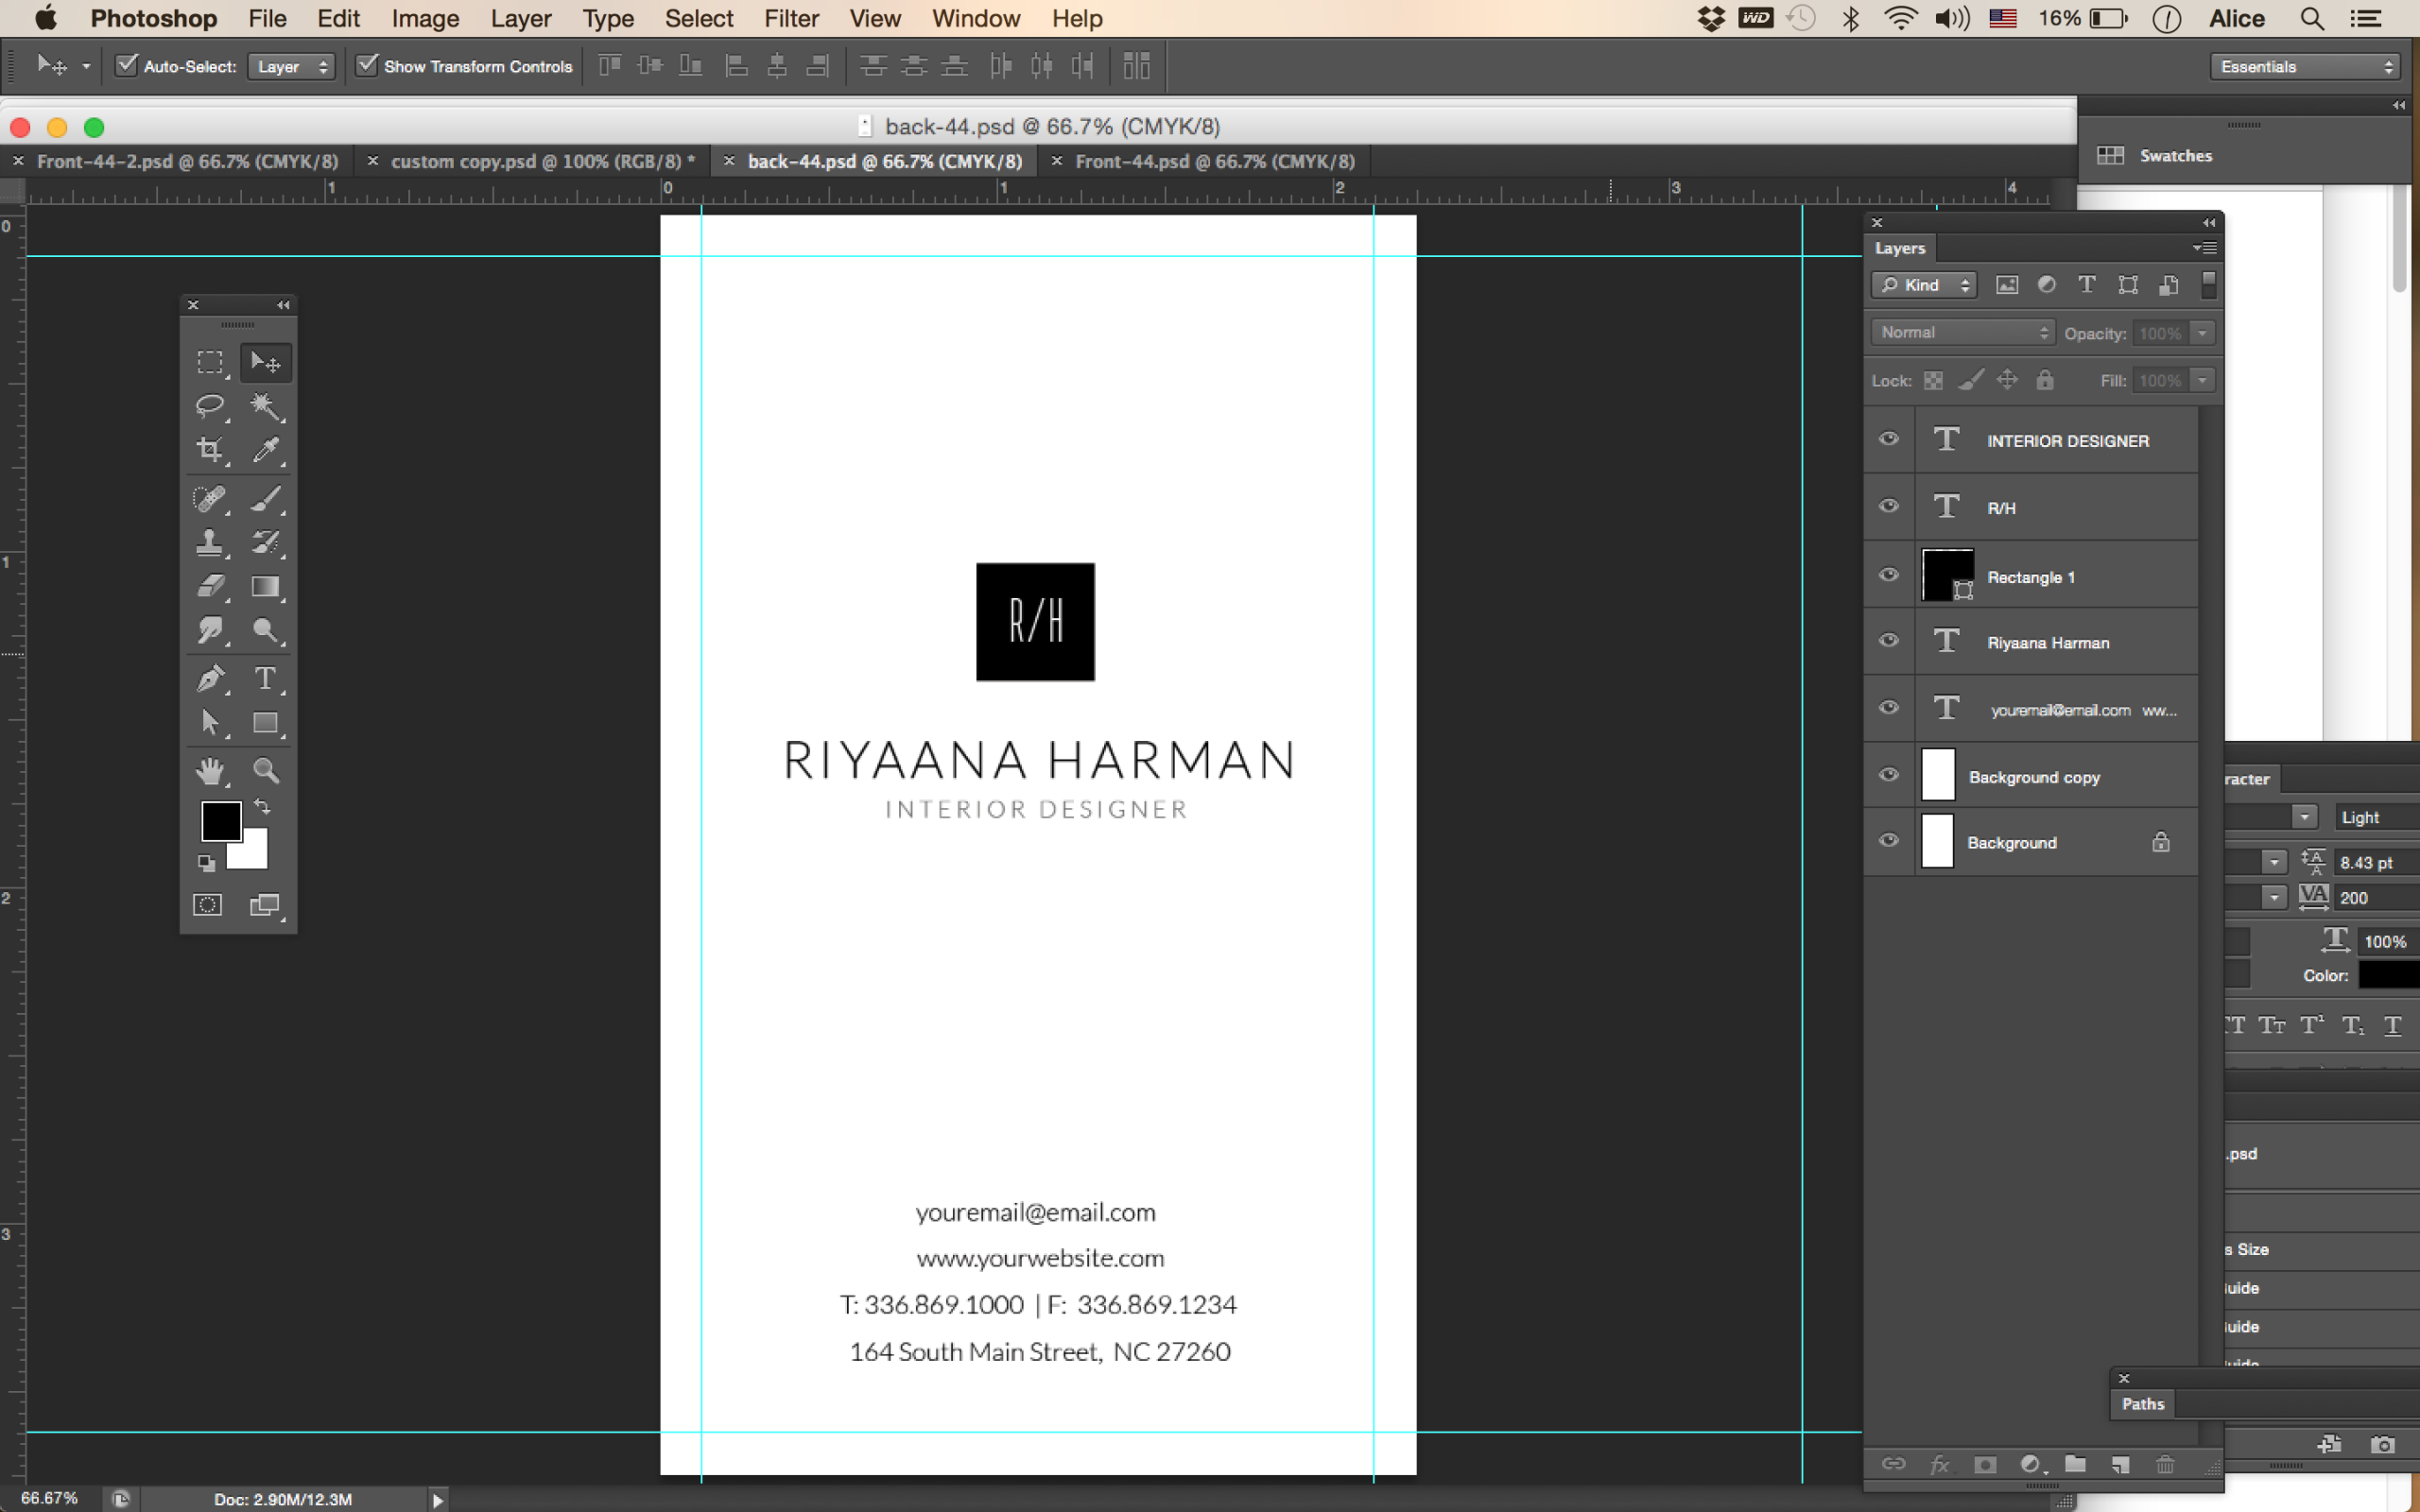Select the History Brush tool

[x=265, y=542]
